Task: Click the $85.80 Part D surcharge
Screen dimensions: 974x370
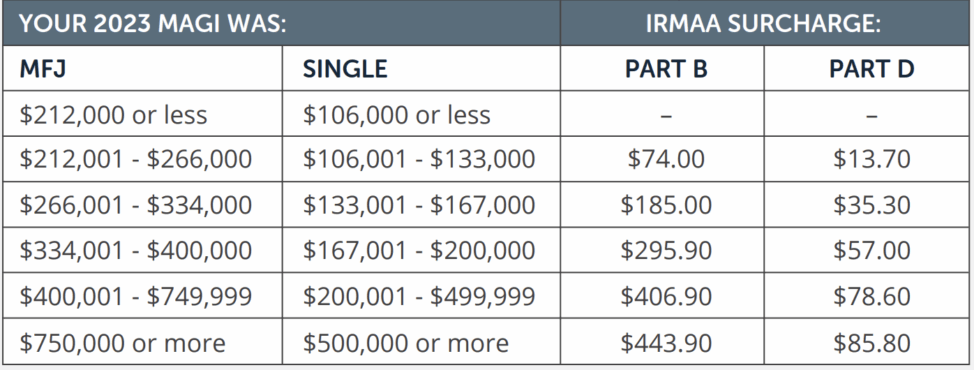Action: [871, 343]
